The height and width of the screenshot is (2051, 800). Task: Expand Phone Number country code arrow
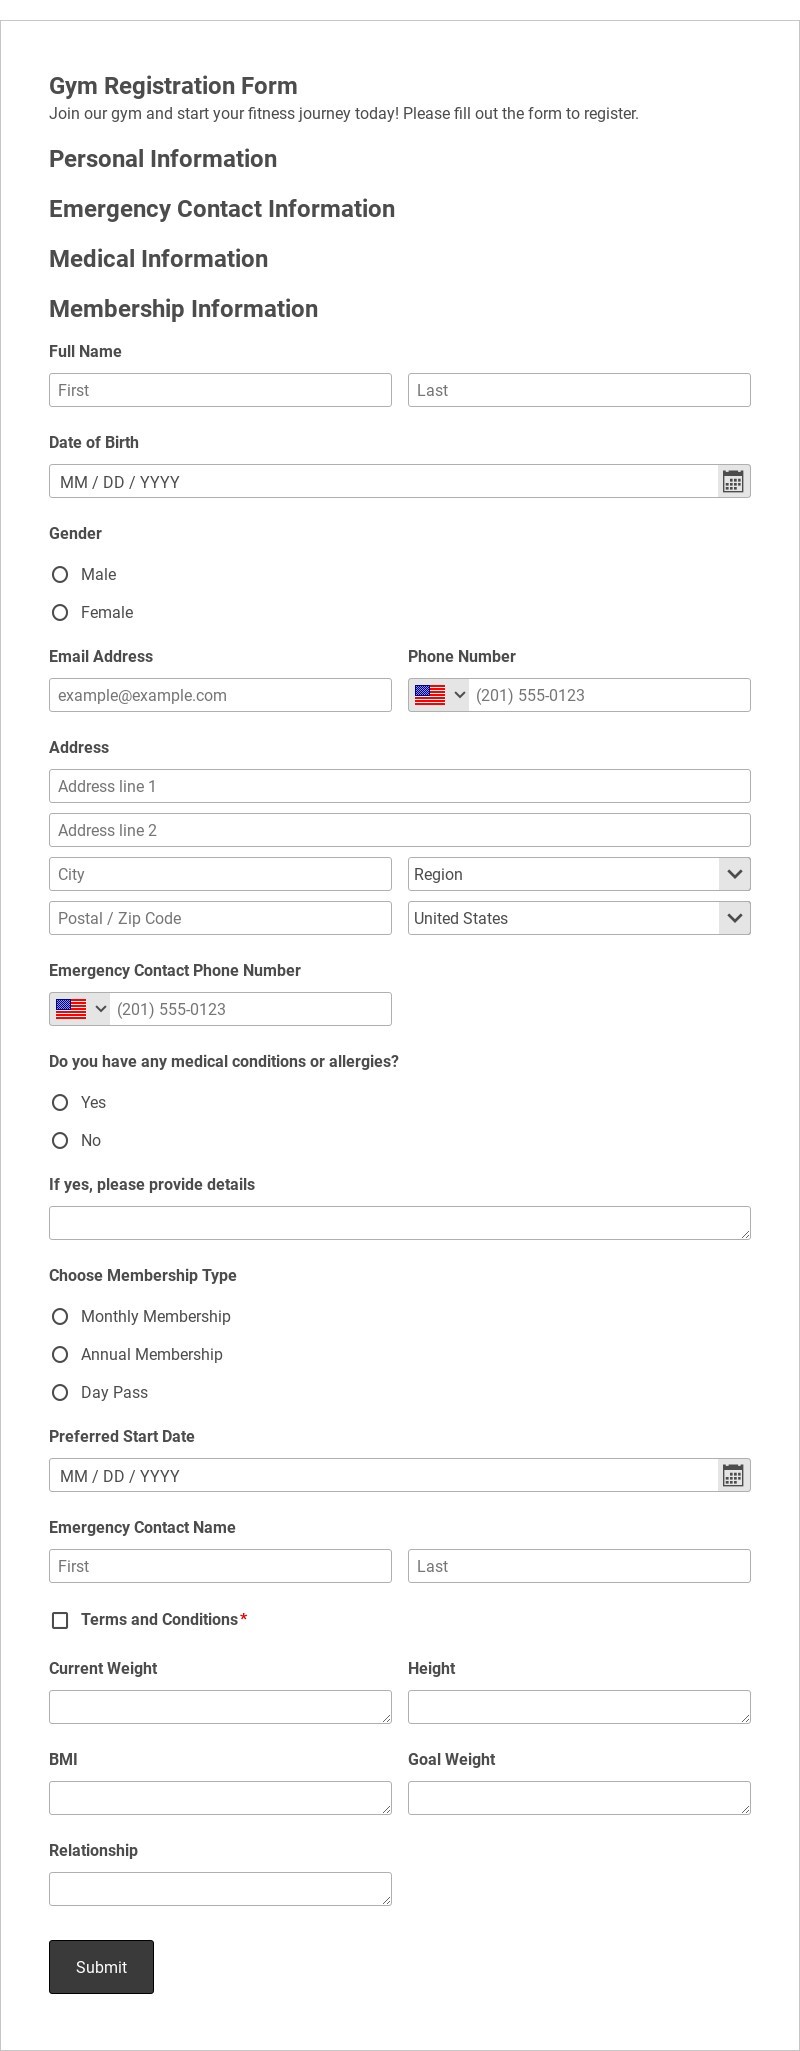(x=460, y=695)
